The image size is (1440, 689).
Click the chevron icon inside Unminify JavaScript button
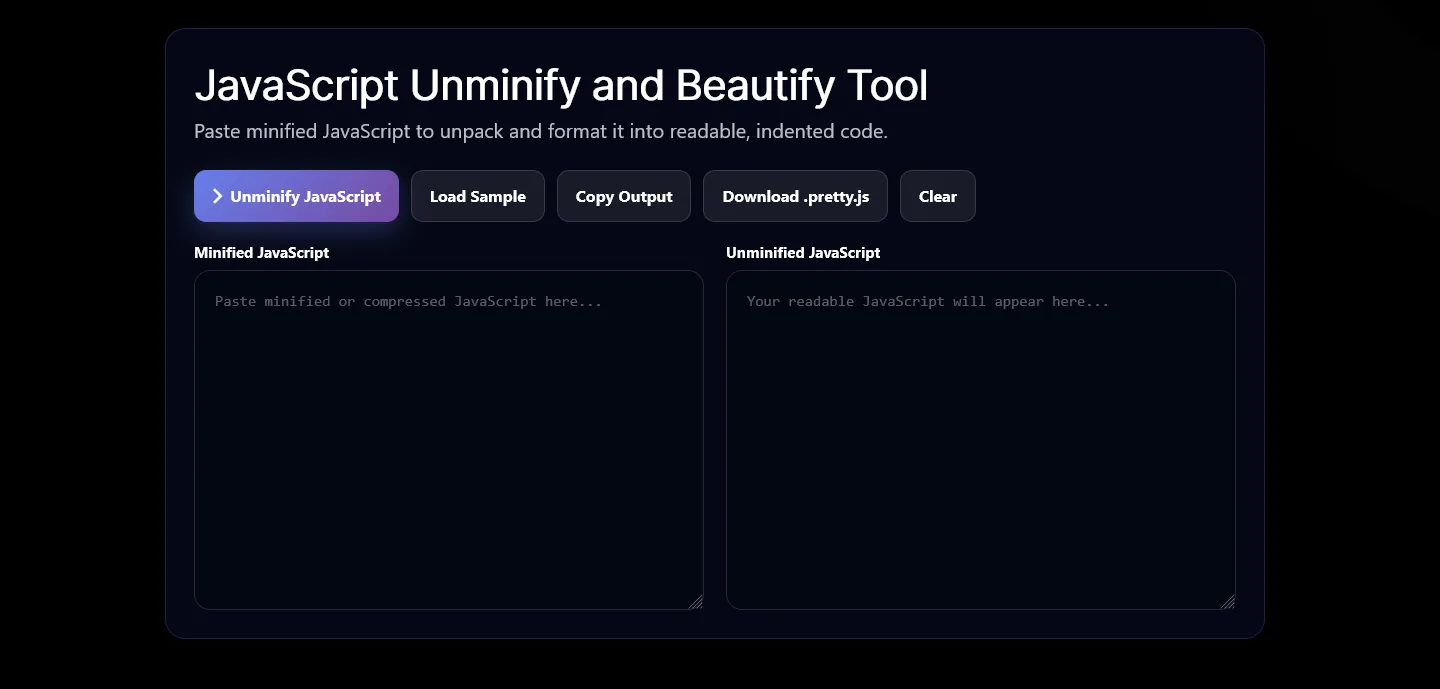pyautogui.click(x=218, y=196)
